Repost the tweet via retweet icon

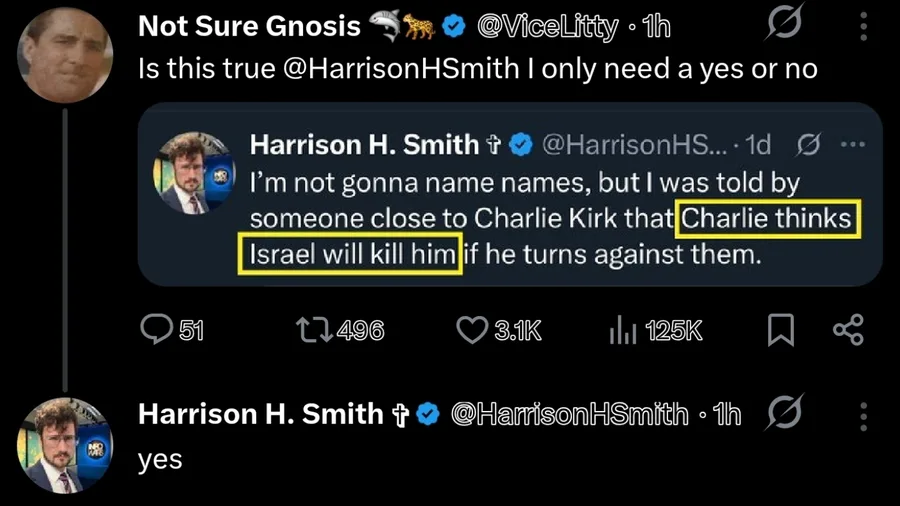pyautogui.click(x=311, y=329)
